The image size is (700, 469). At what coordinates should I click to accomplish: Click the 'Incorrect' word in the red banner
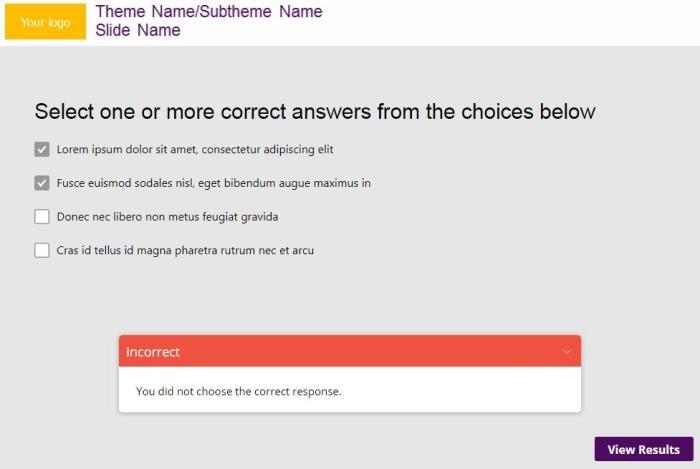tap(153, 352)
